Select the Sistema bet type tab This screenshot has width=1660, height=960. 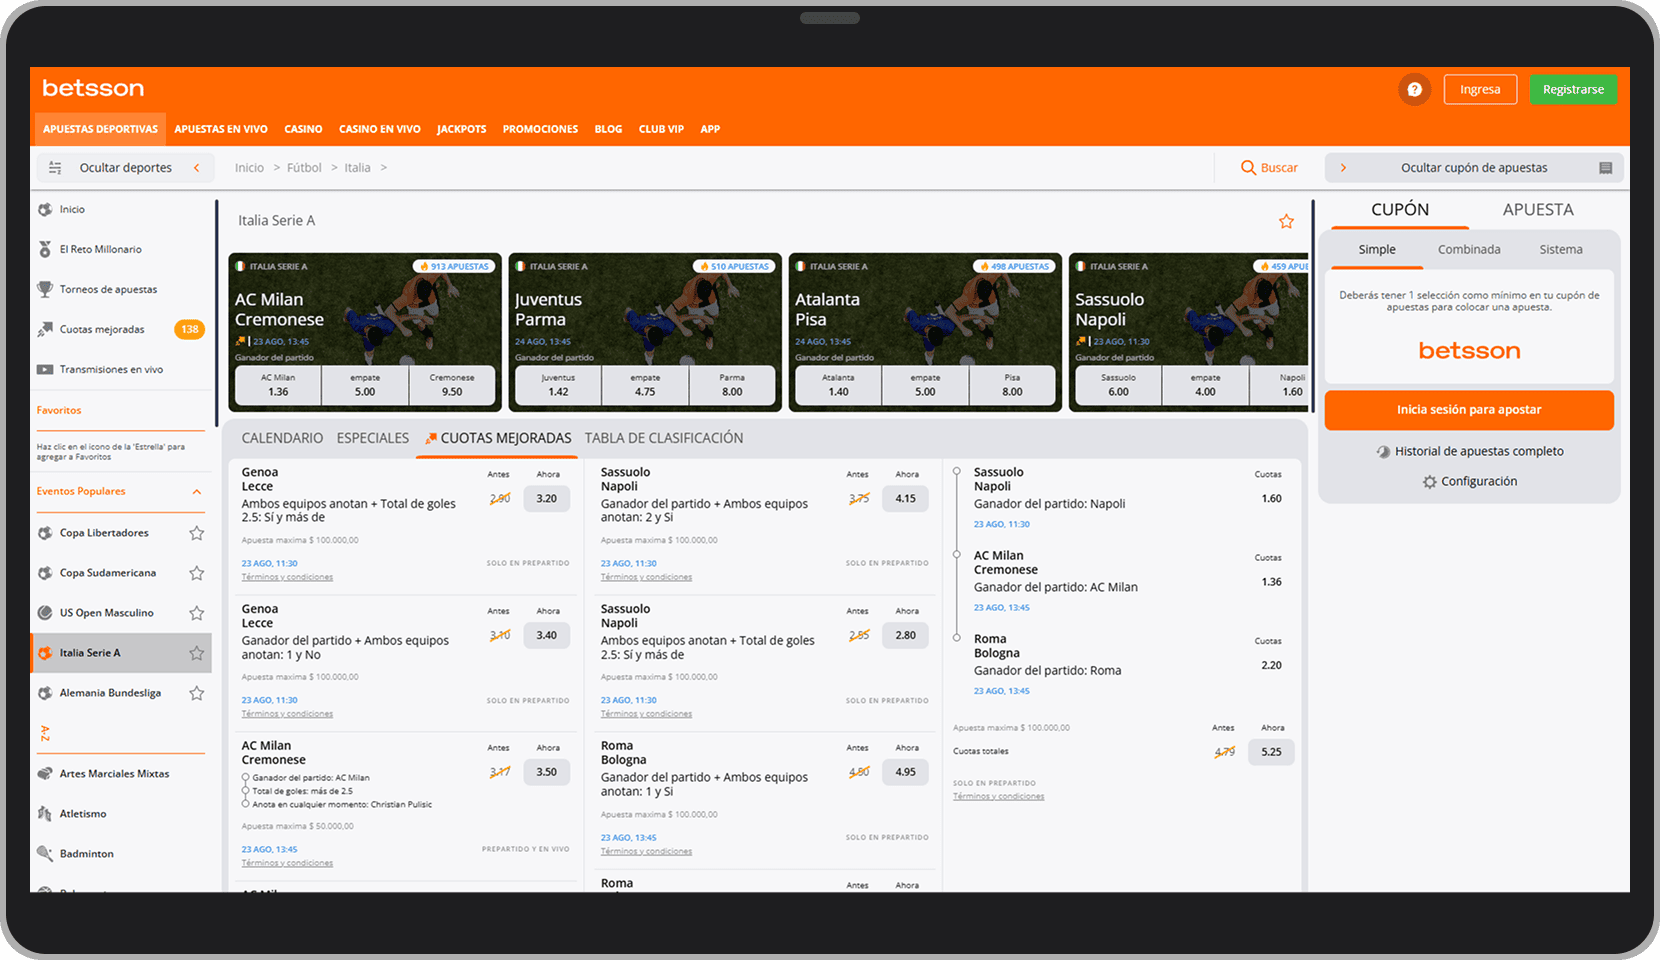[x=1561, y=250]
